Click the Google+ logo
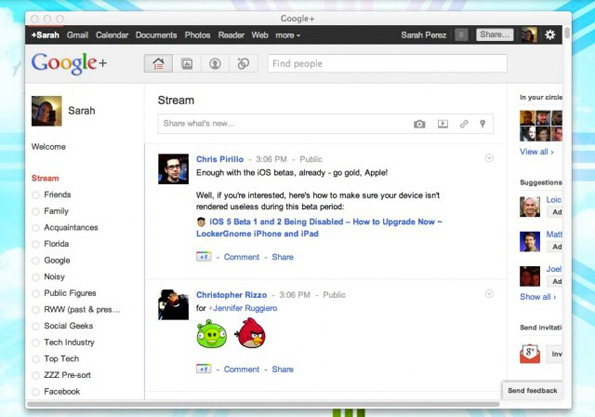Image resolution: width=595 pixels, height=417 pixels. 69,63
